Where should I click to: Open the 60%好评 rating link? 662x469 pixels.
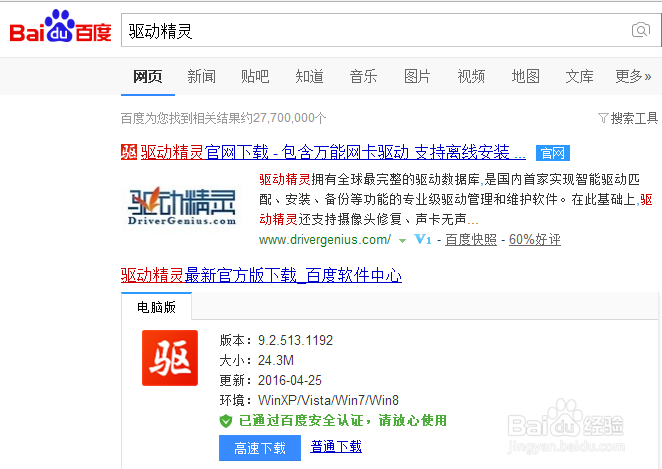(x=534, y=240)
